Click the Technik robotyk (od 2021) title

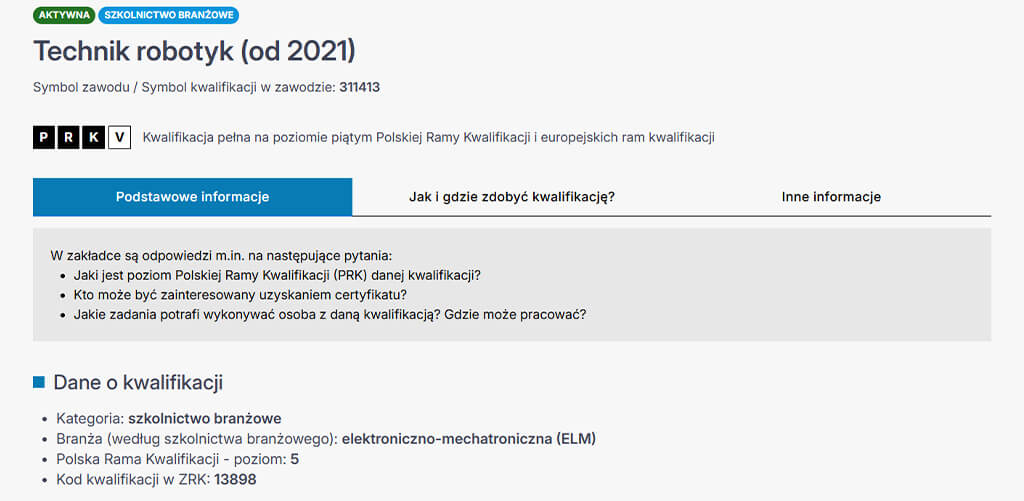[x=194, y=51]
